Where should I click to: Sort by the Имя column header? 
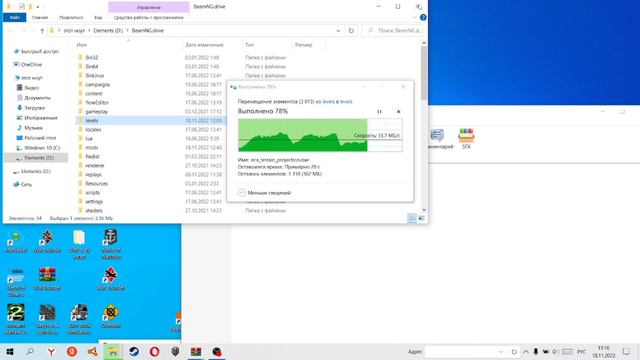point(82,45)
